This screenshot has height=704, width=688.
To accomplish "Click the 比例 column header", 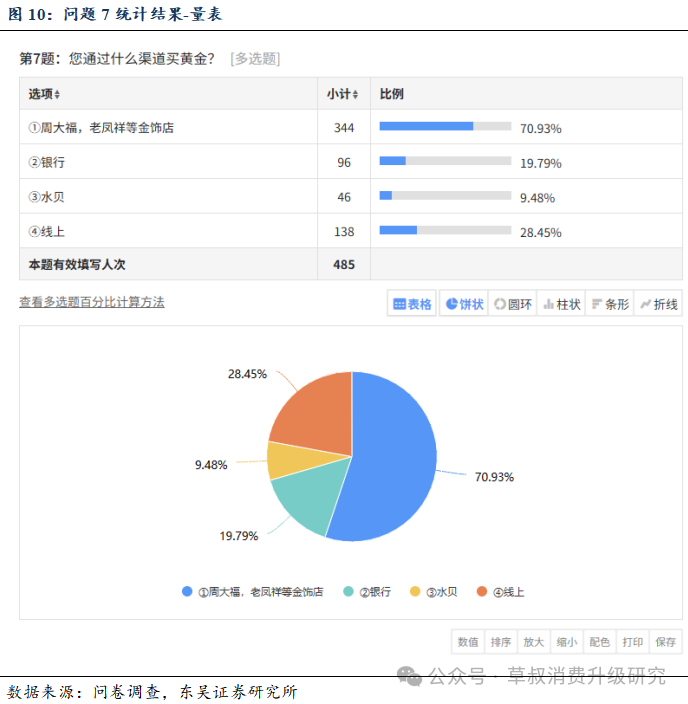I will 392,94.
